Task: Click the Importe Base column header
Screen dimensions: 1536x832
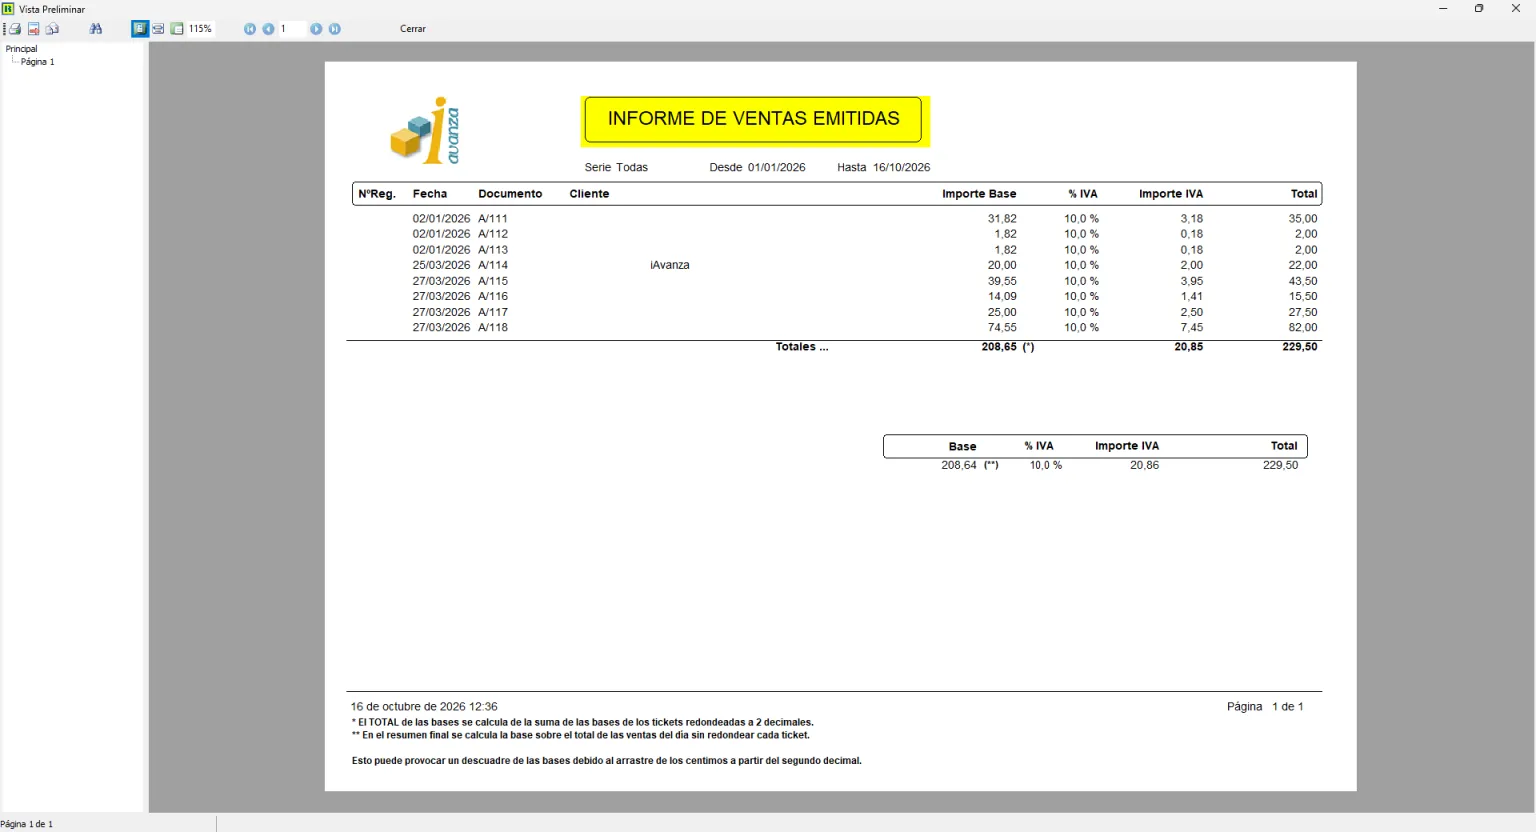Action: (x=979, y=194)
